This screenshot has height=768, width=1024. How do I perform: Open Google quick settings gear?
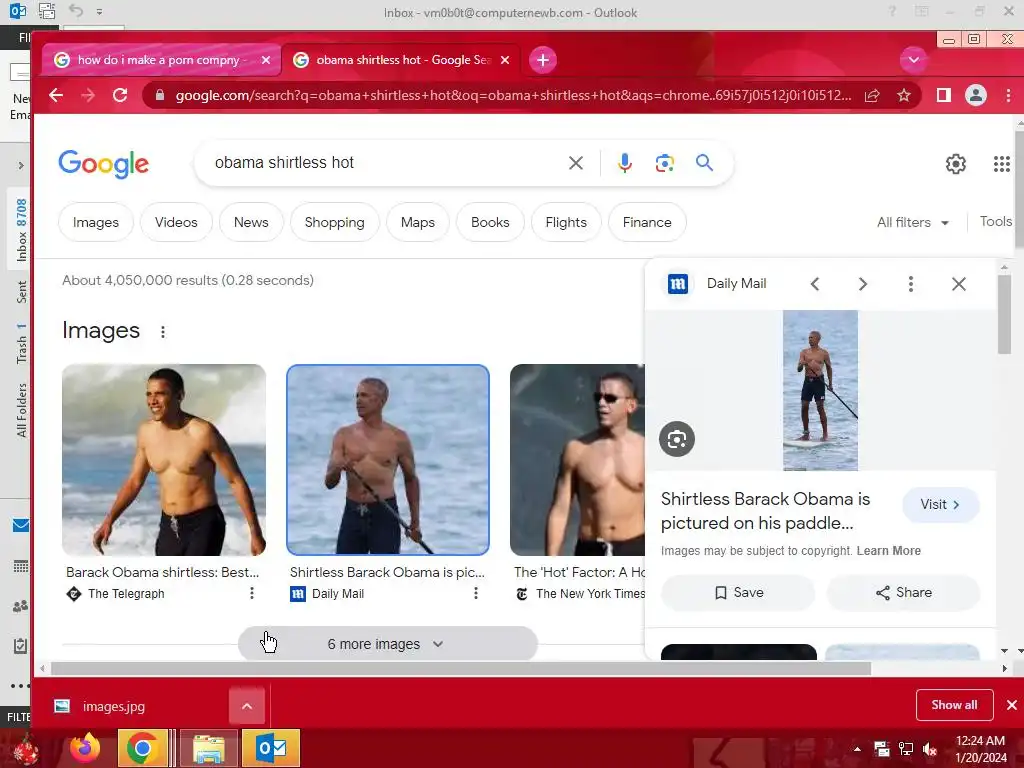pyautogui.click(x=955, y=164)
